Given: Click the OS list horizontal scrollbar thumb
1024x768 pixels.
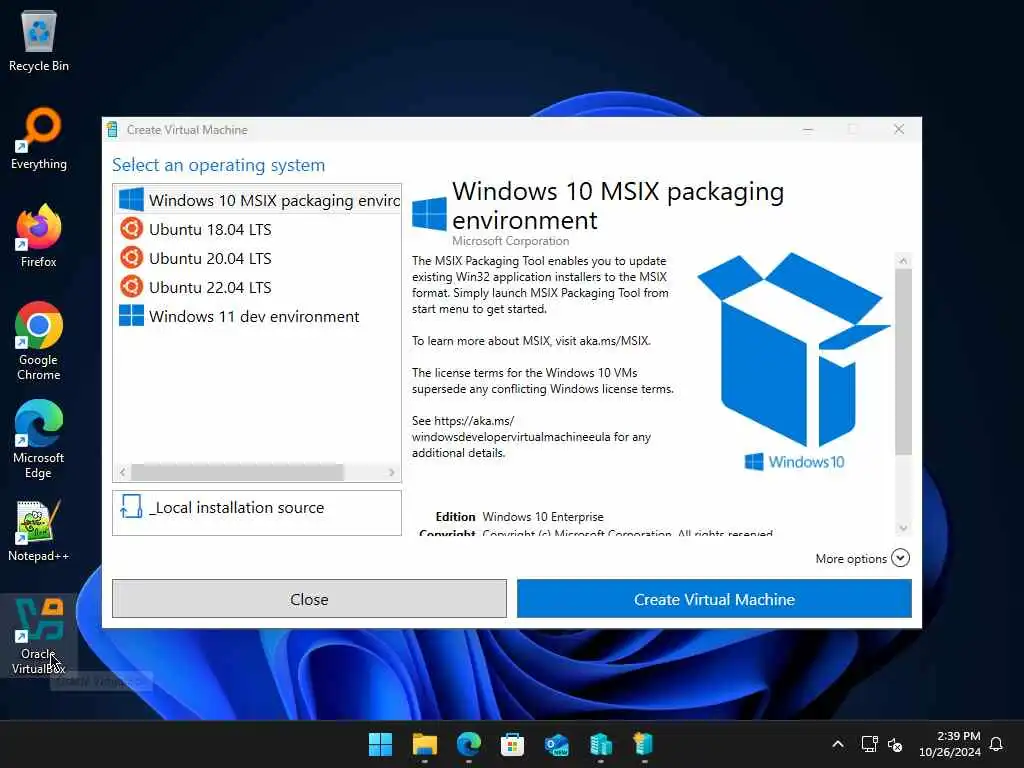Looking at the screenshot, I should coord(237,472).
